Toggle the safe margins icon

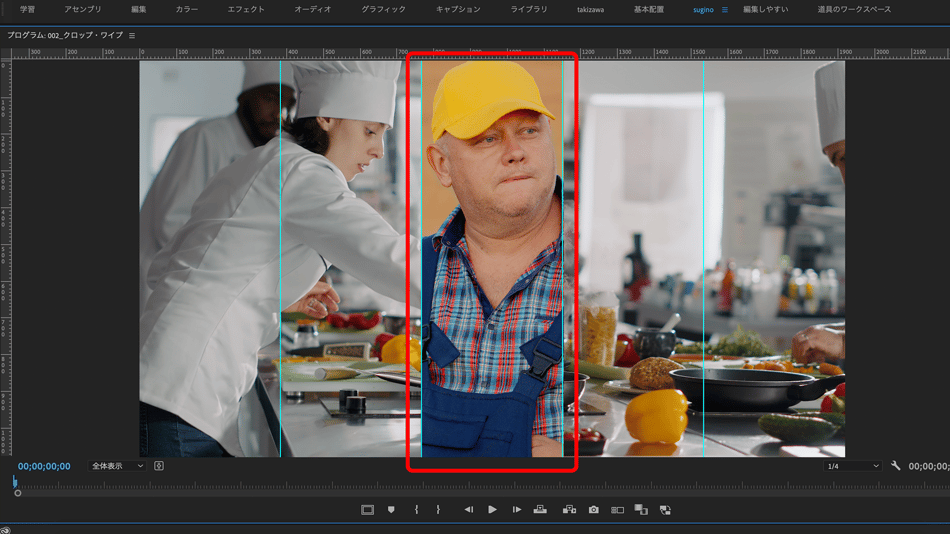tap(367, 510)
